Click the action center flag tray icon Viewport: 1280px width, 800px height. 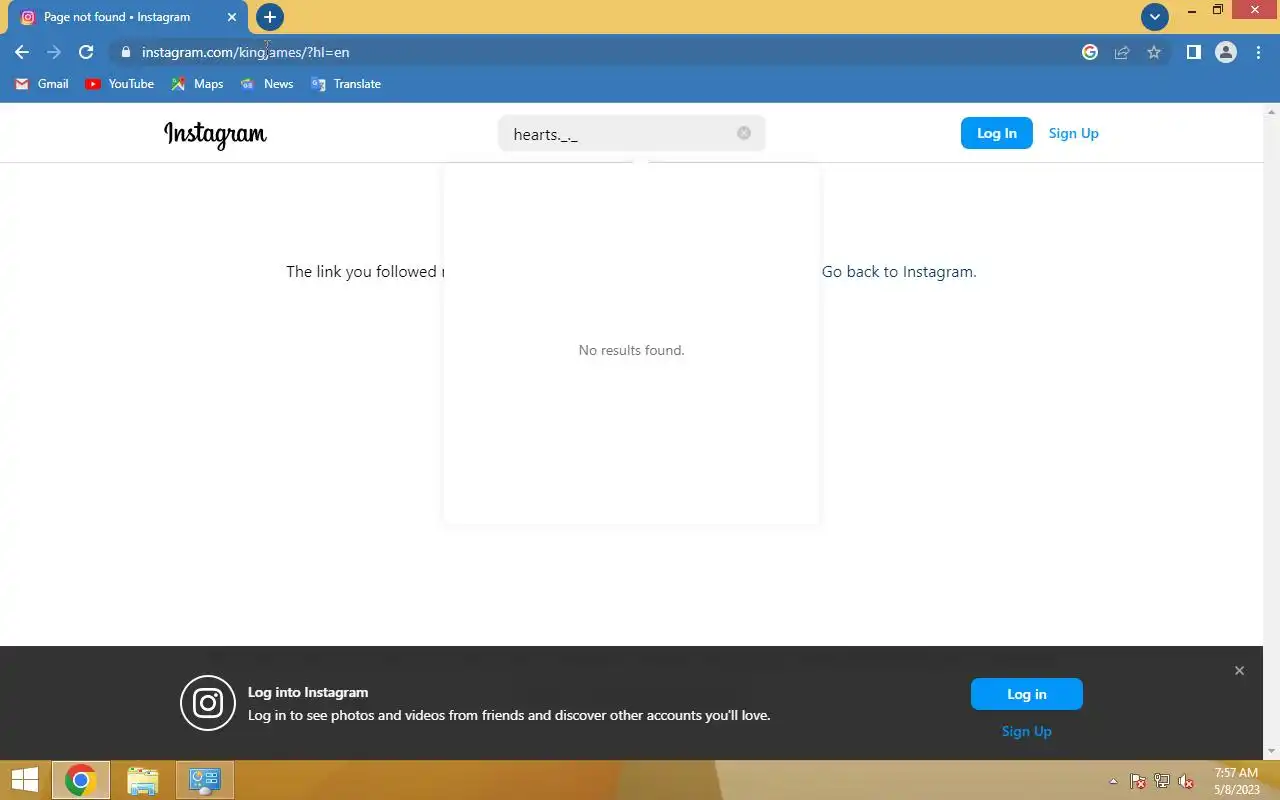pyautogui.click(x=1138, y=781)
